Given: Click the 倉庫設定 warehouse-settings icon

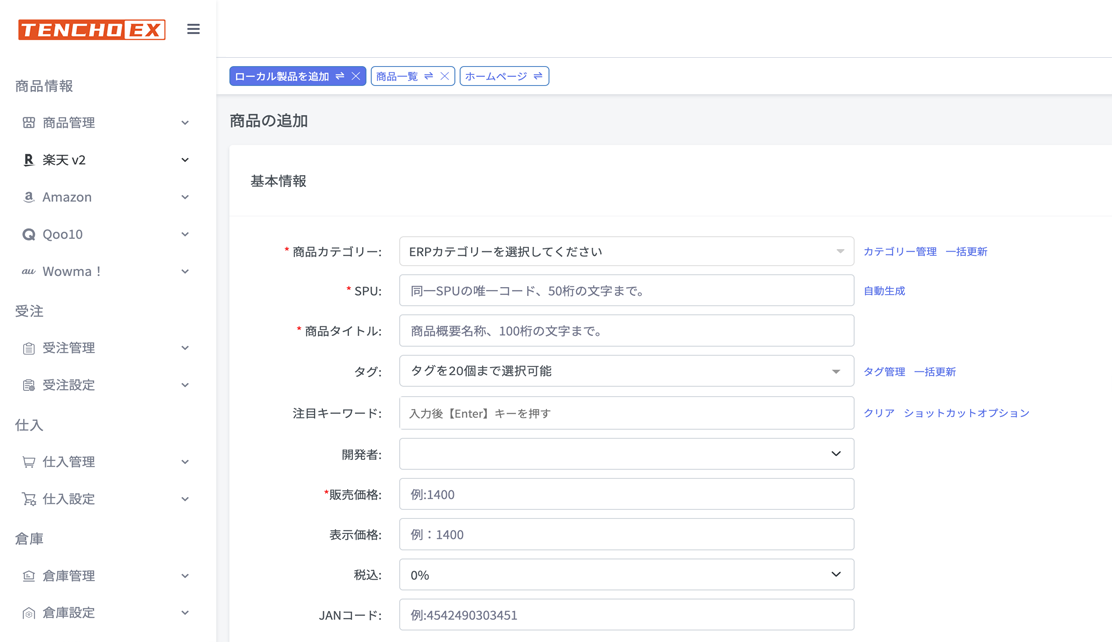Looking at the screenshot, I should point(28,613).
